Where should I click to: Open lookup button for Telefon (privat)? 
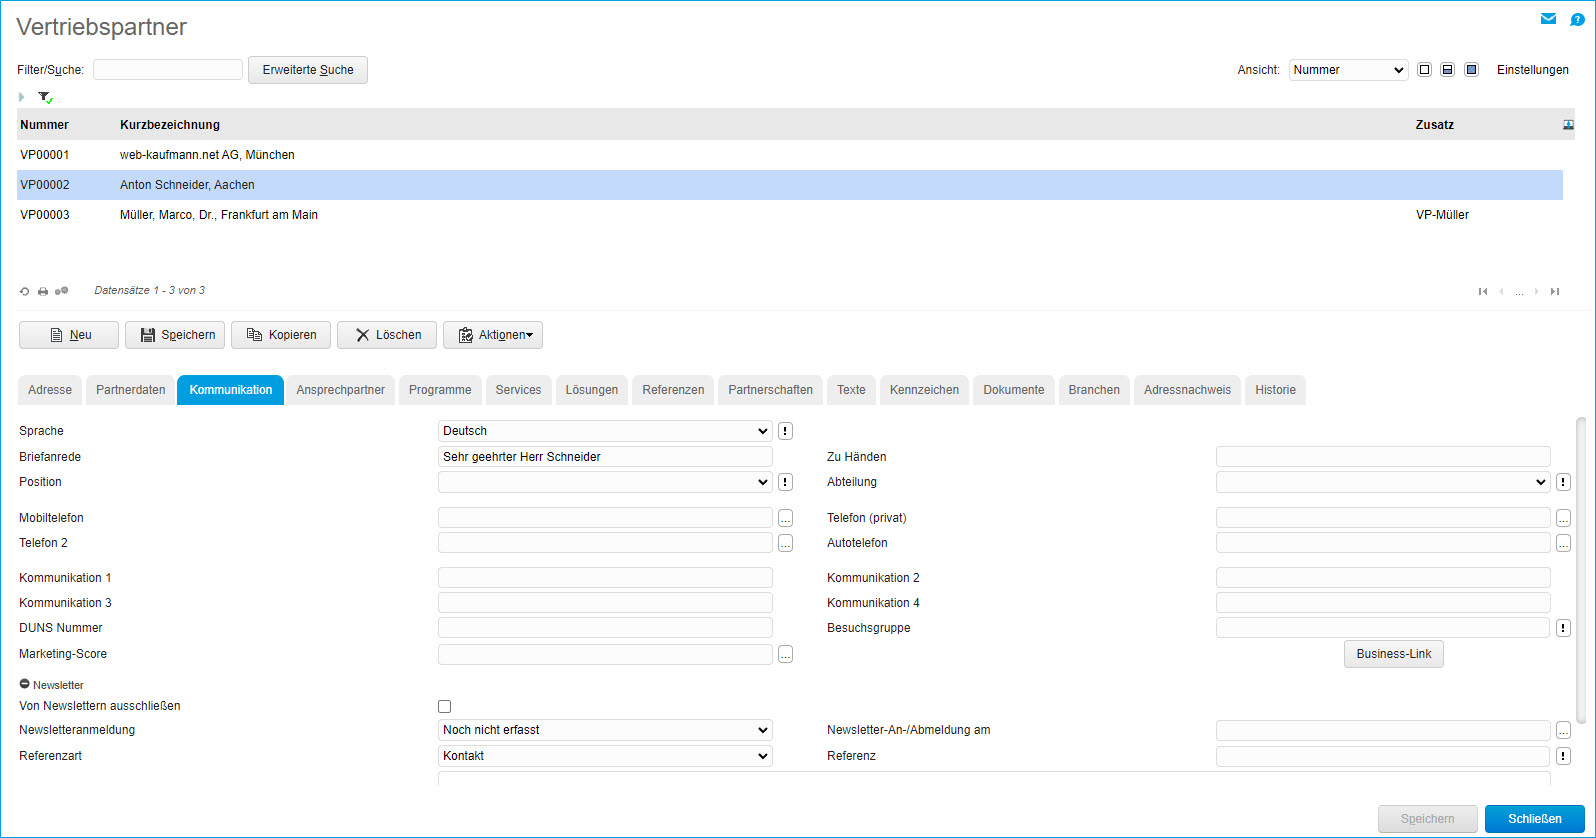(1563, 518)
